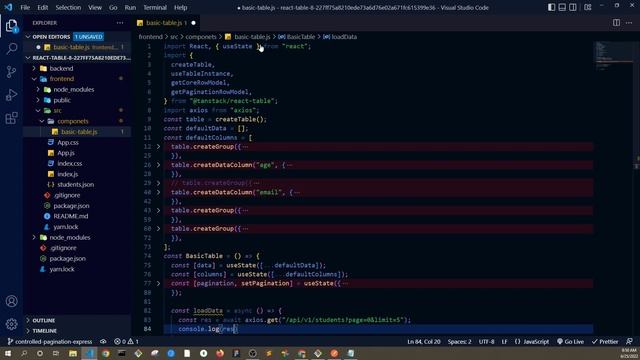640x360 pixels.
Task: Unfold createDataColumn age block at line 26
Action: click(158, 165)
